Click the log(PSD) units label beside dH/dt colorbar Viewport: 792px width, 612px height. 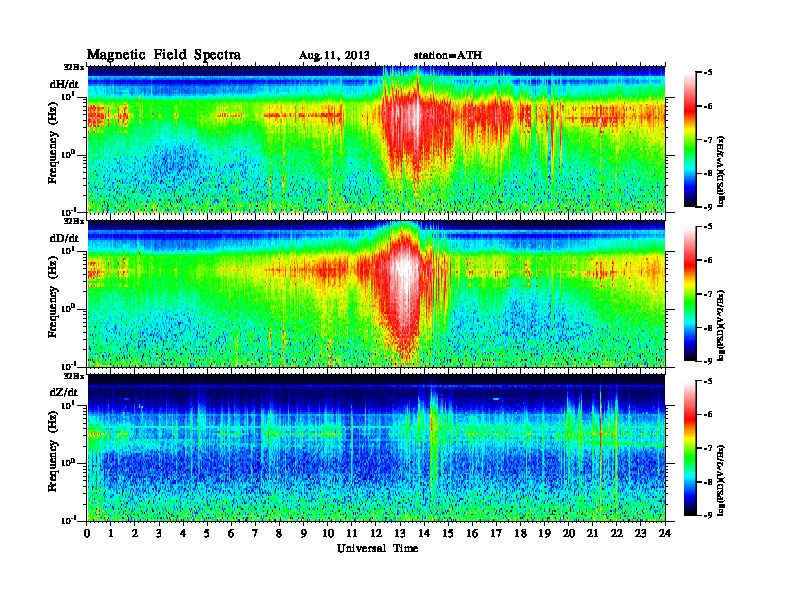[721, 171]
